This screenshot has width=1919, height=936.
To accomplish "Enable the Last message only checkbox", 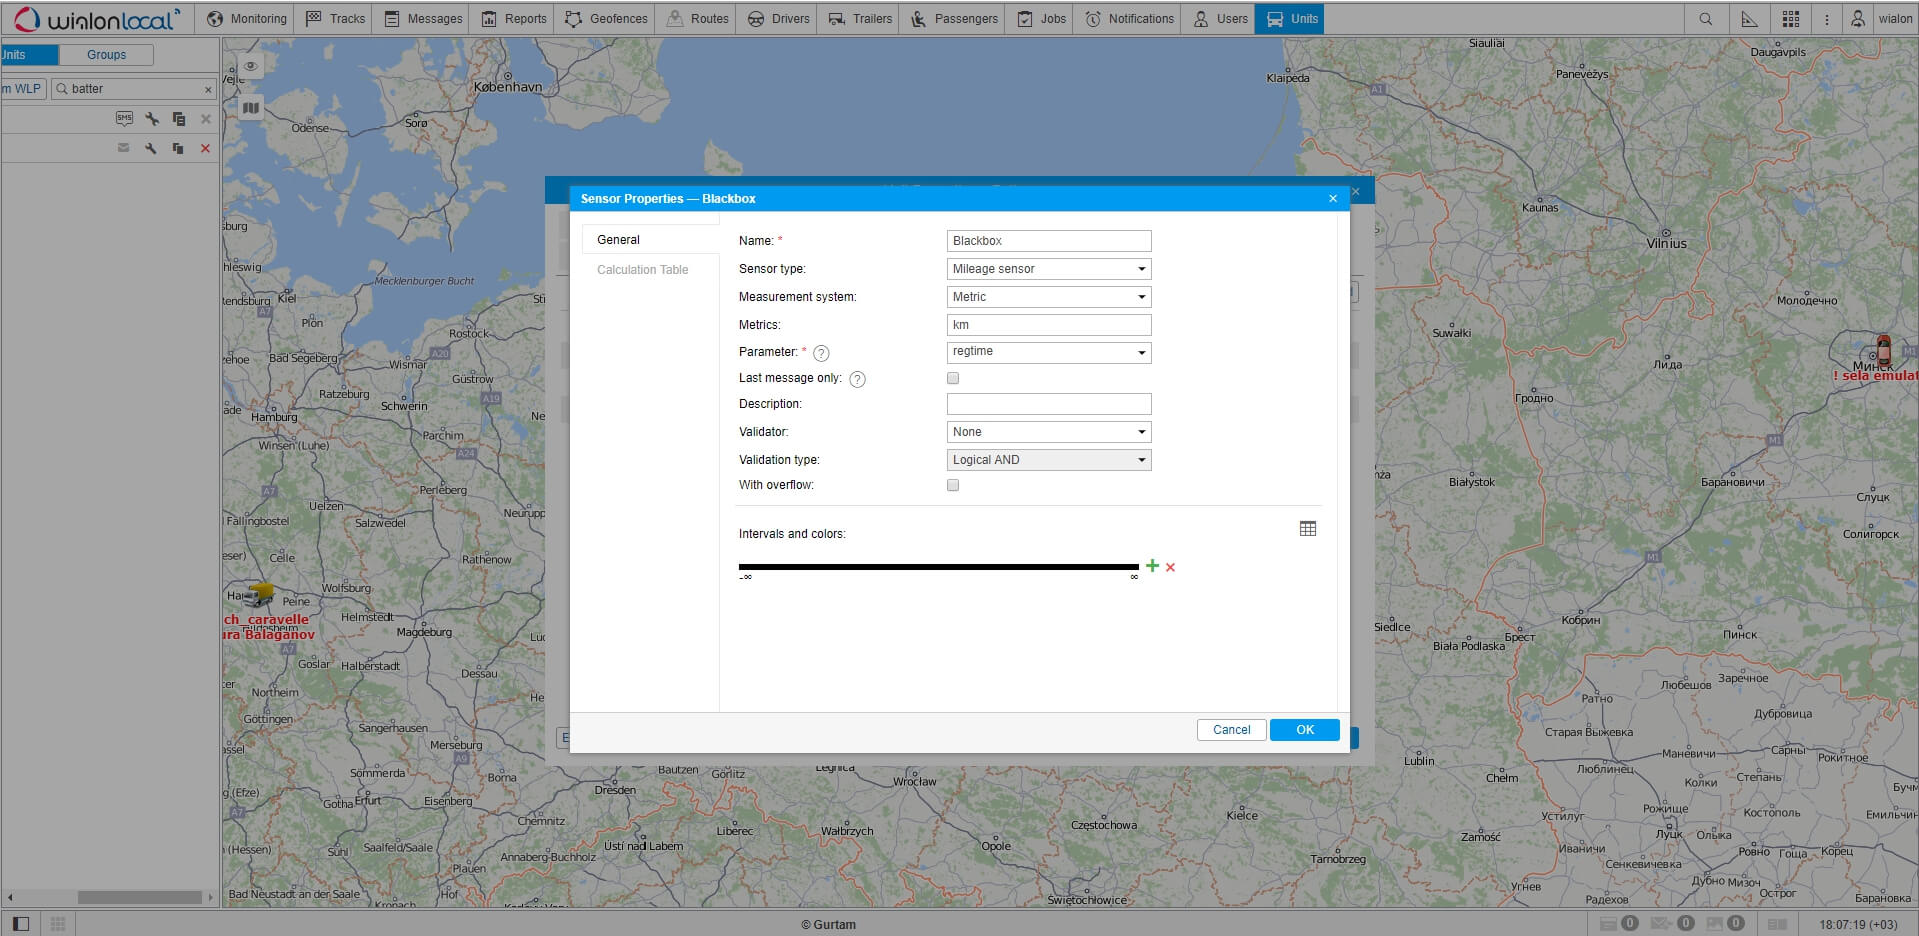I will pyautogui.click(x=953, y=378).
